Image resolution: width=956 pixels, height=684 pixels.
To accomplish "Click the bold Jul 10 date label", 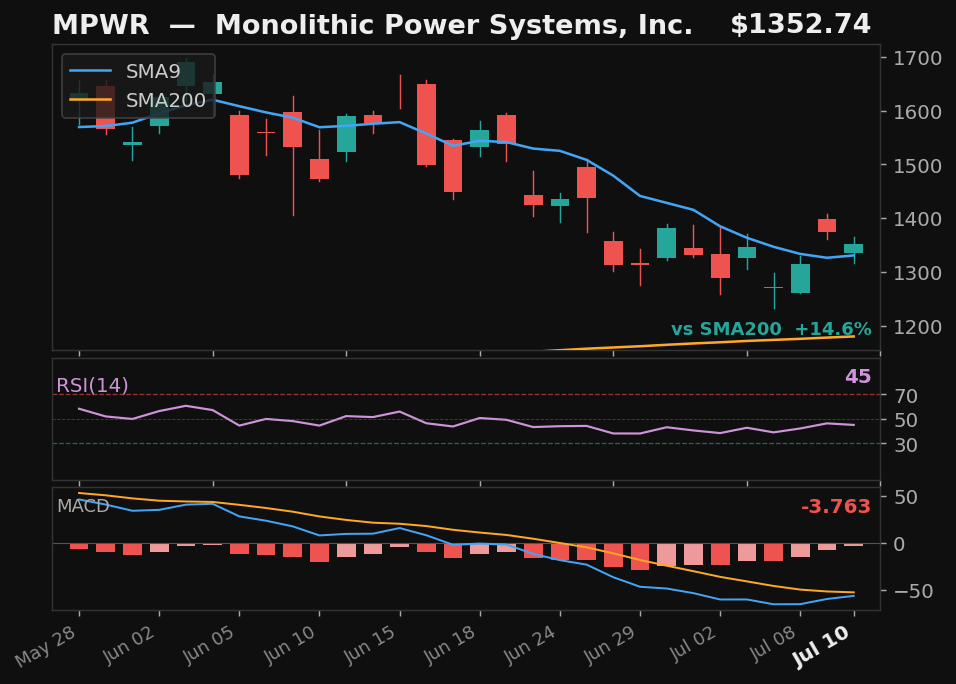I will pyautogui.click(x=821, y=647).
